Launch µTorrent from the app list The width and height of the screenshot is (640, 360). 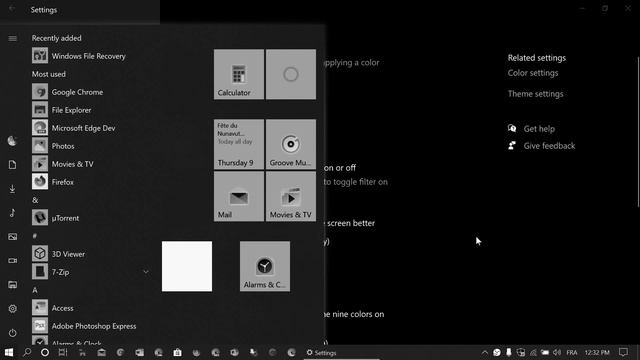(92, 218)
